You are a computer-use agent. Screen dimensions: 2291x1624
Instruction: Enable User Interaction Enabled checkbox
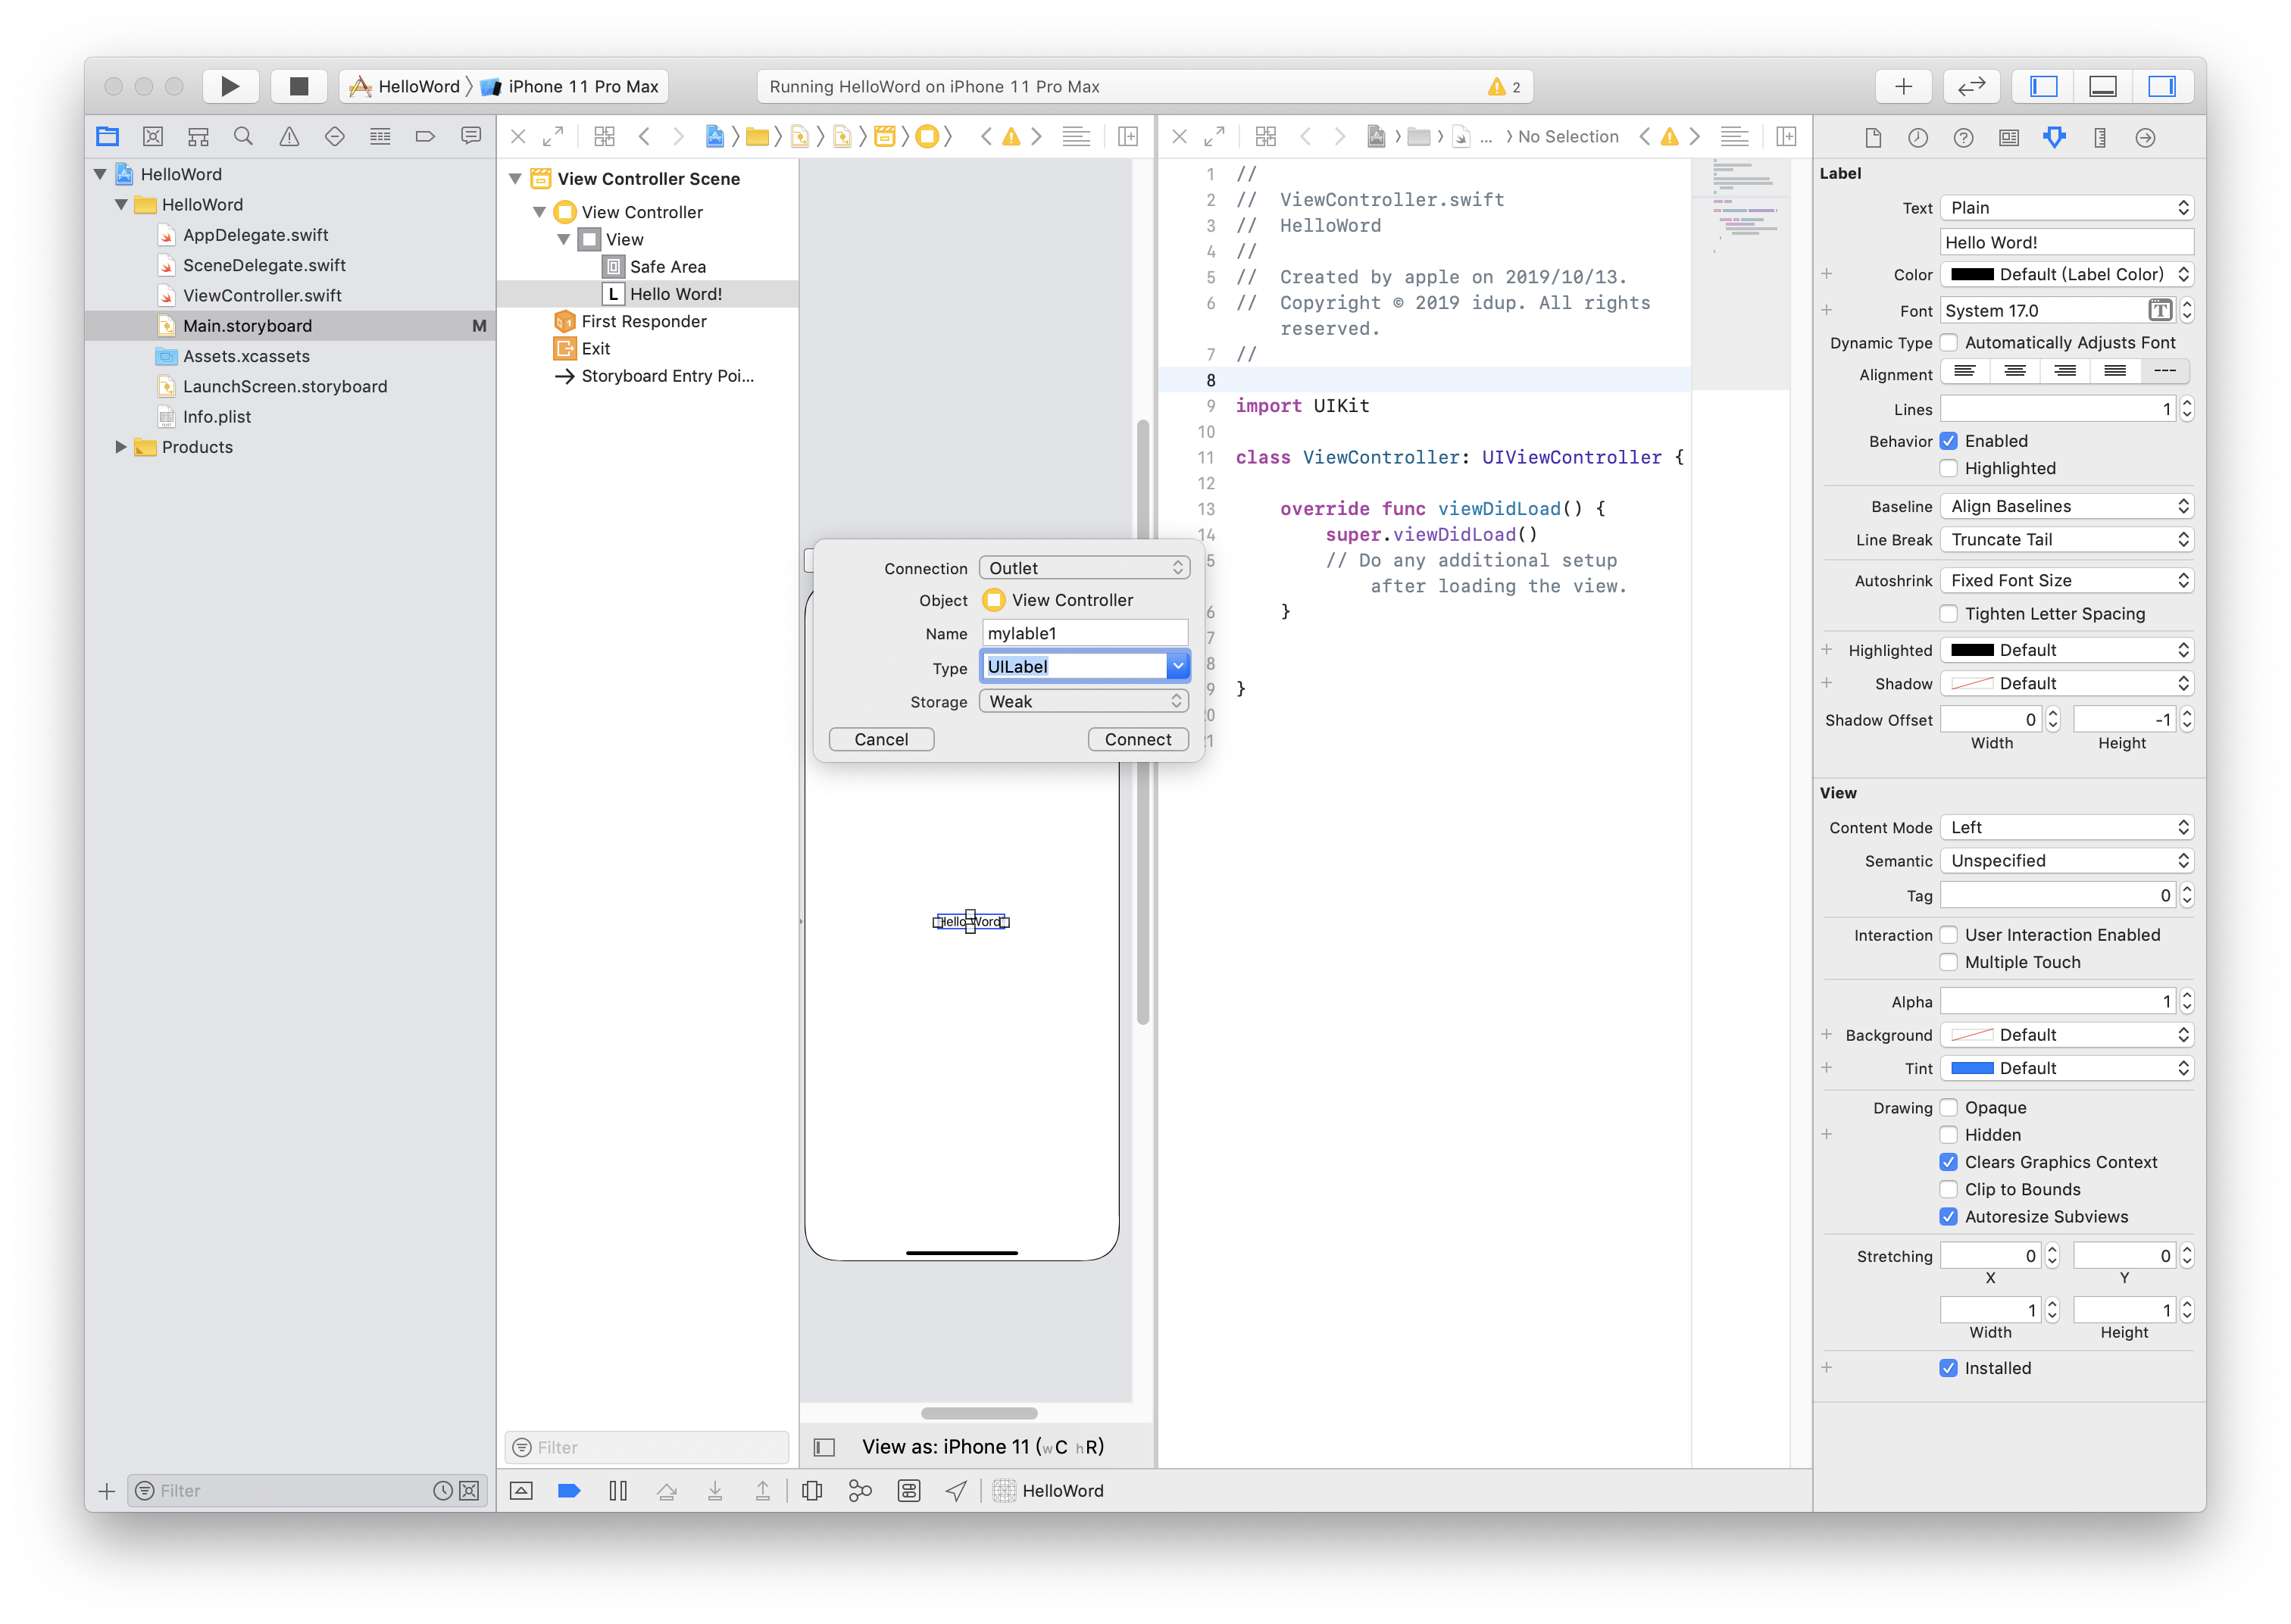click(1948, 935)
